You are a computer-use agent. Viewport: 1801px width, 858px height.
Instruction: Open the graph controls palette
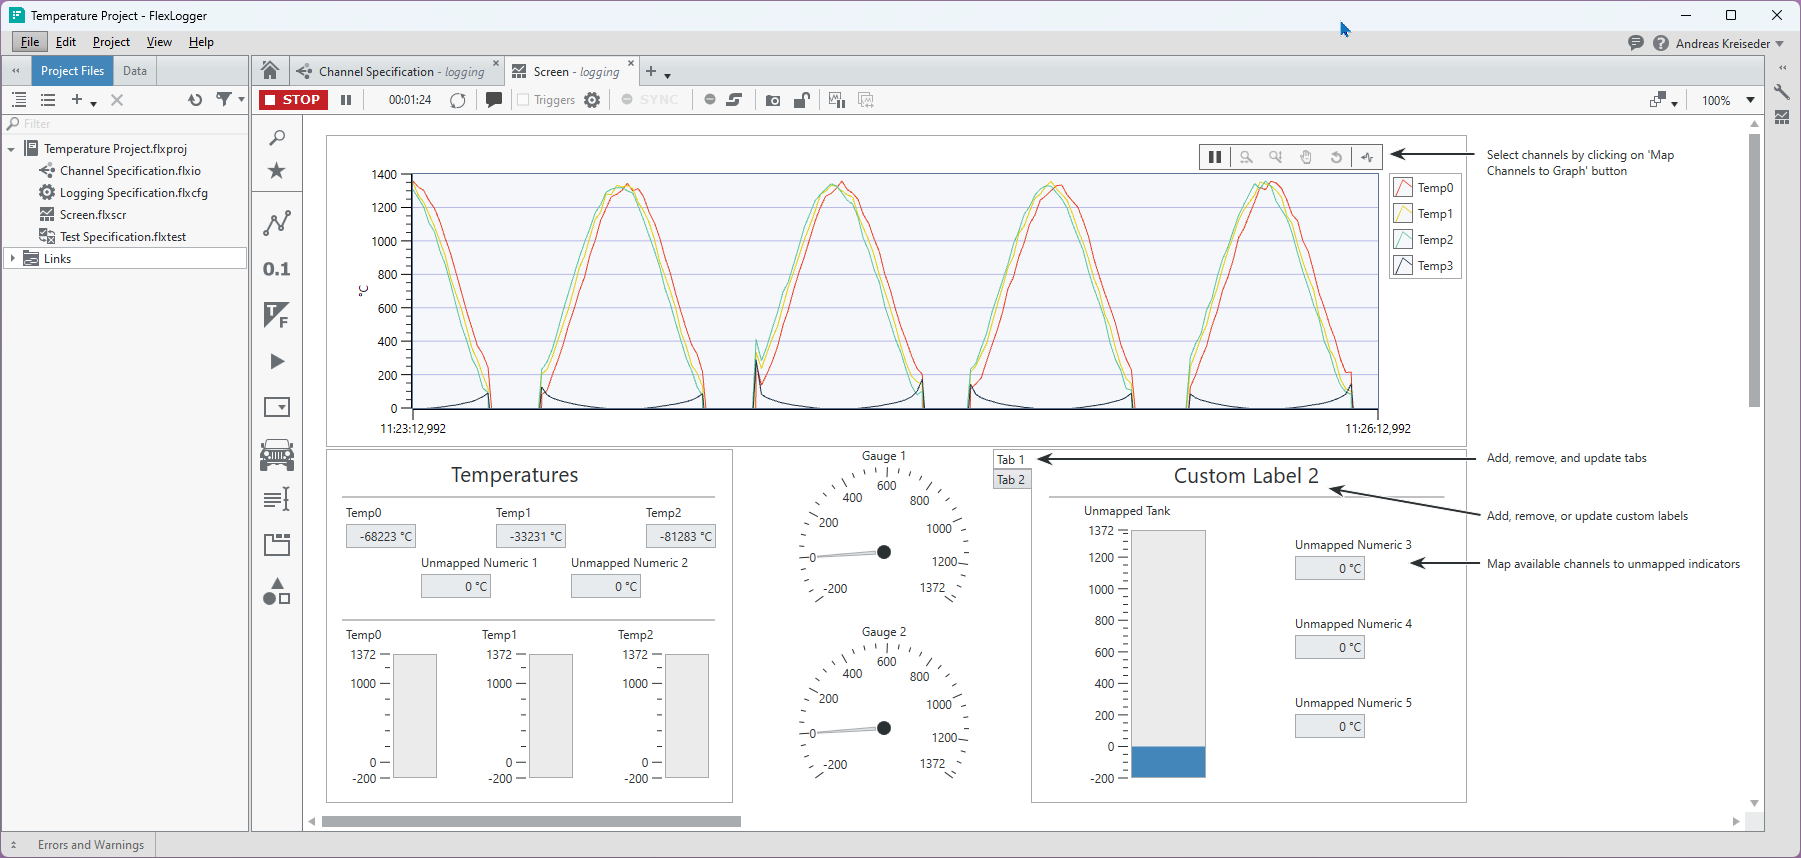coord(277,222)
